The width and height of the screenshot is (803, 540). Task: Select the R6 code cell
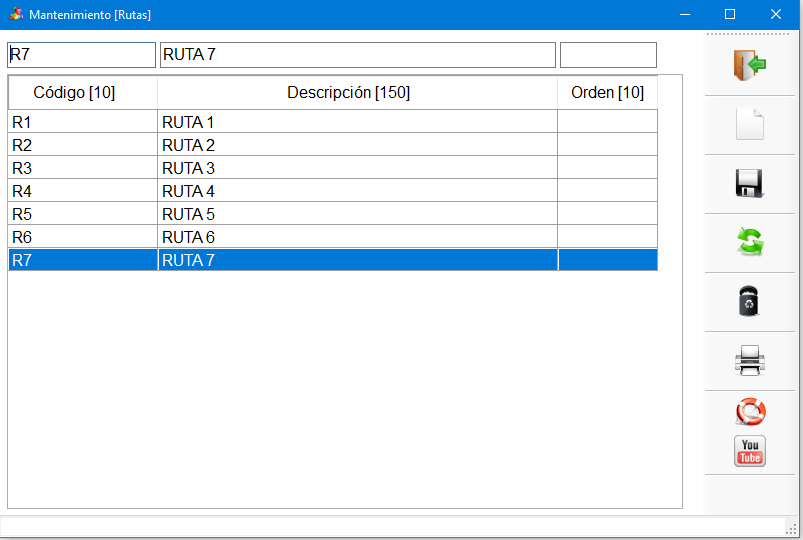pyautogui.click(x=83, y=237)
